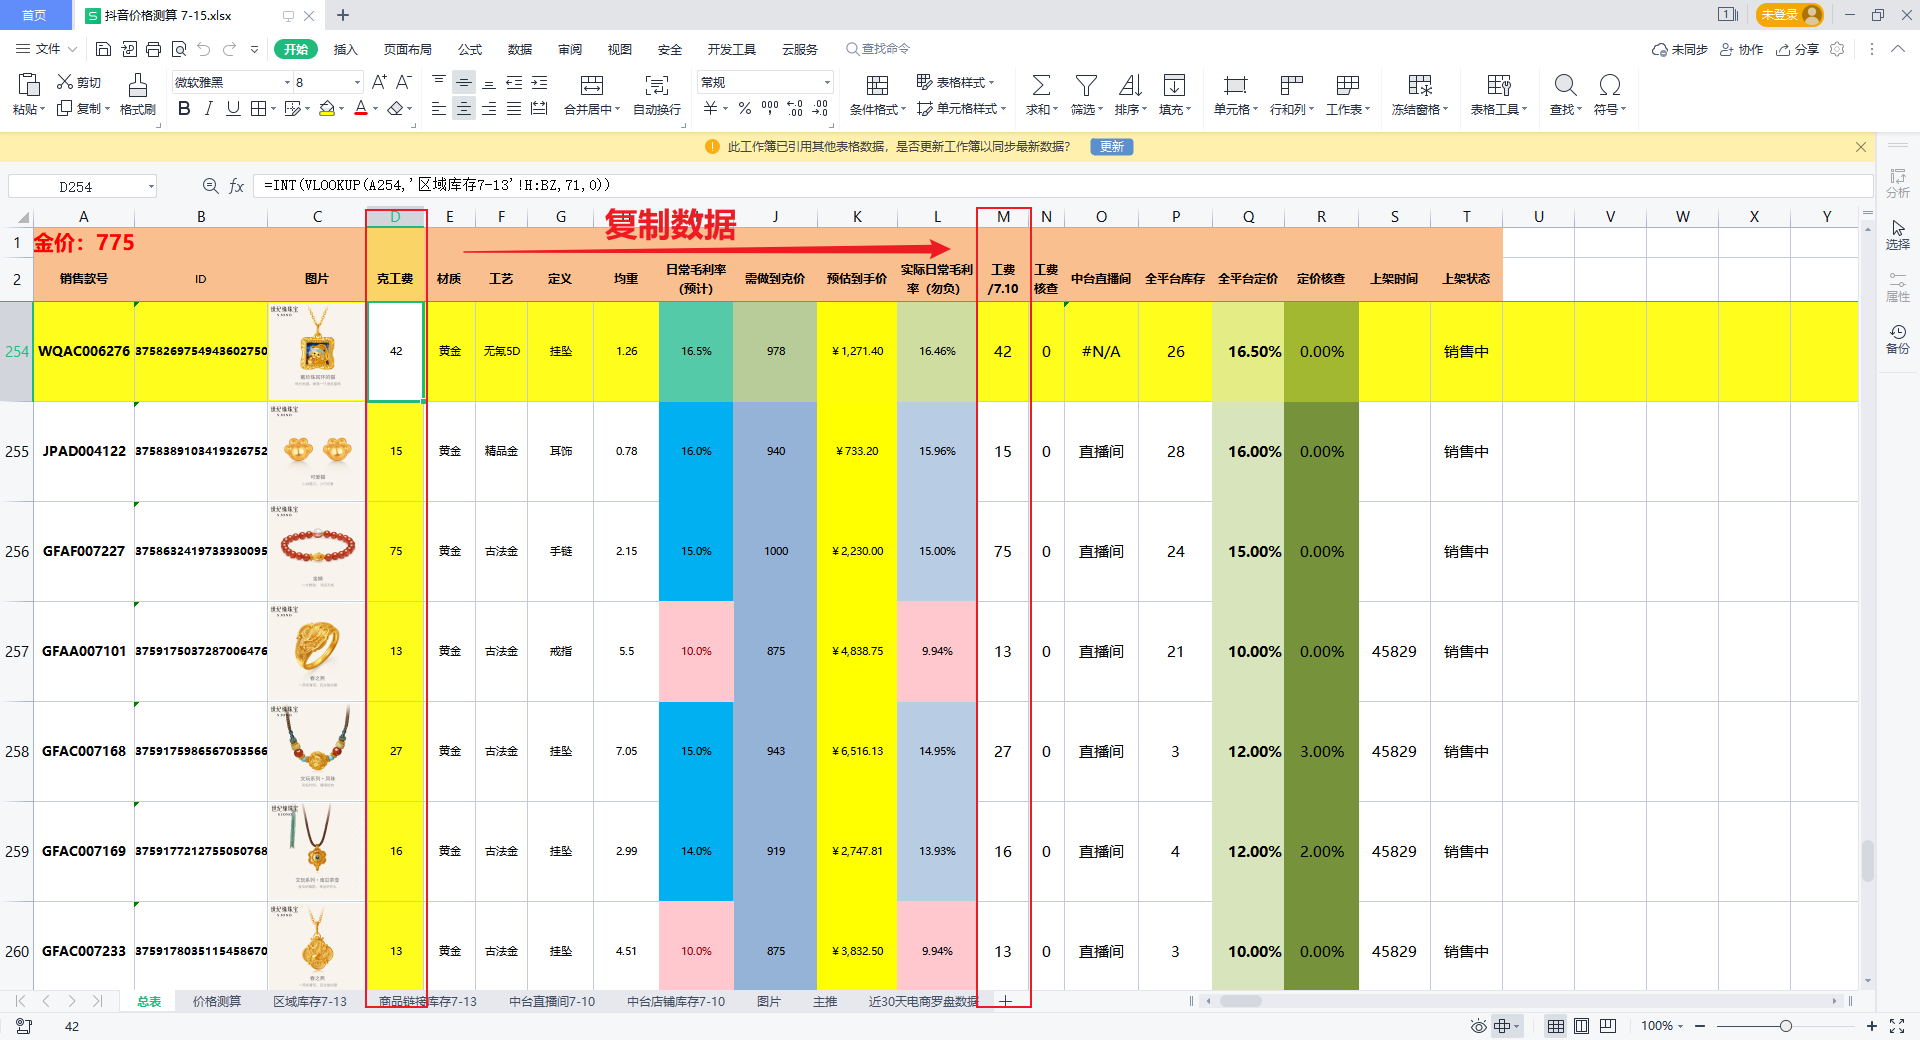Toggle italic formatting
The height and width of the screenshot is (1040, 1920).
tap(208, 109)
